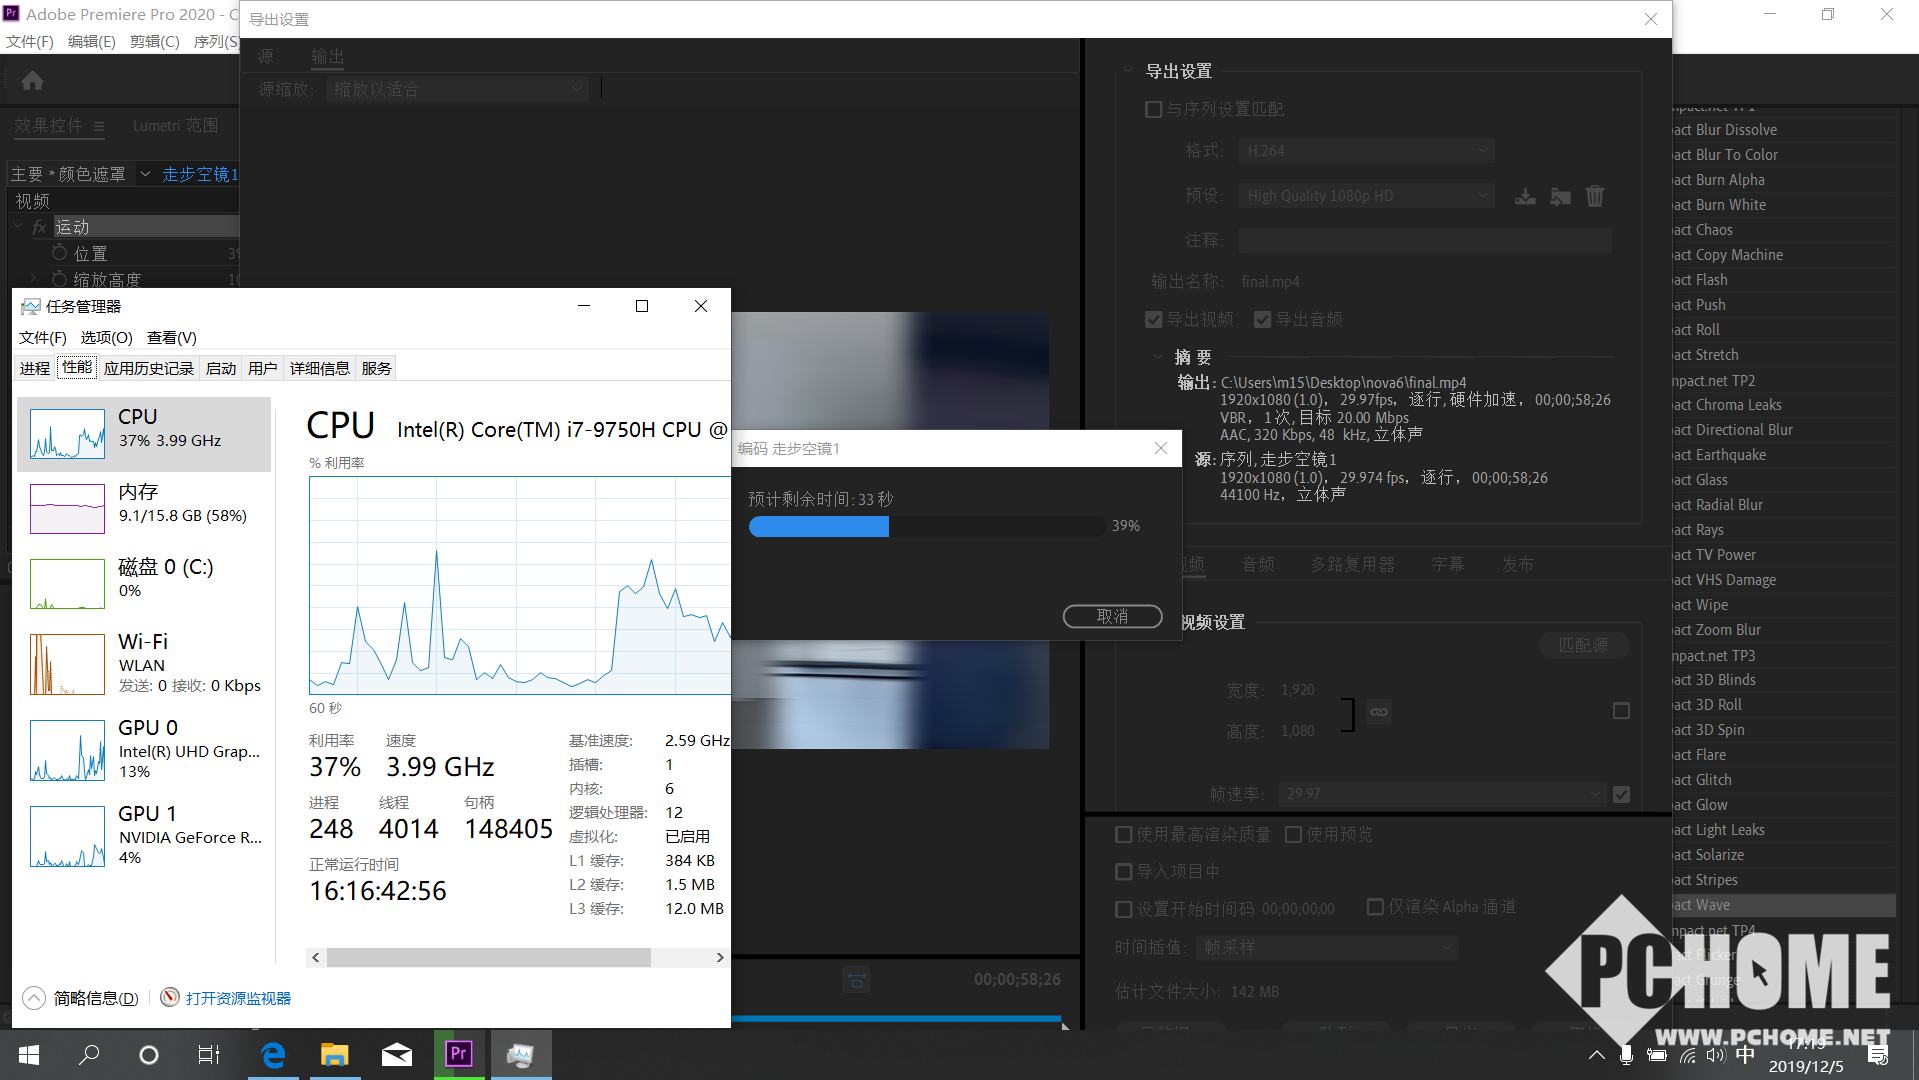Enable the 使用预览 checkbox

[1293, 834]
